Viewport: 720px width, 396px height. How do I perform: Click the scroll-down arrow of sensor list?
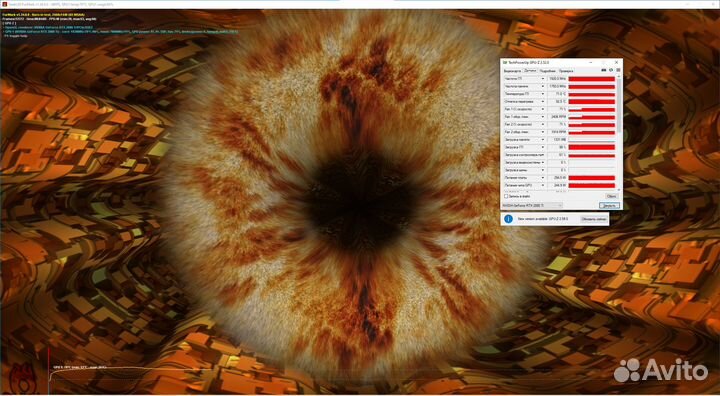pos(619,190)
